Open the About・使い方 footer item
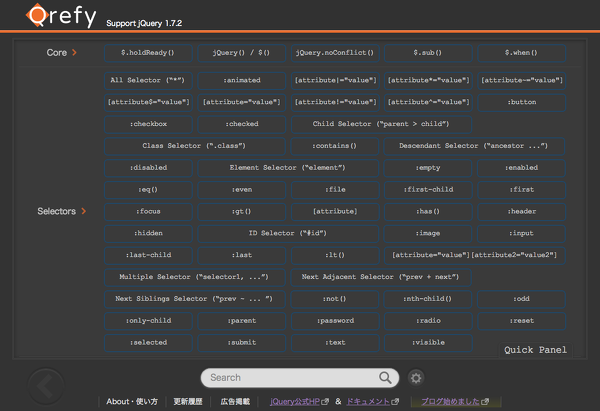 (x=132, y=401)
